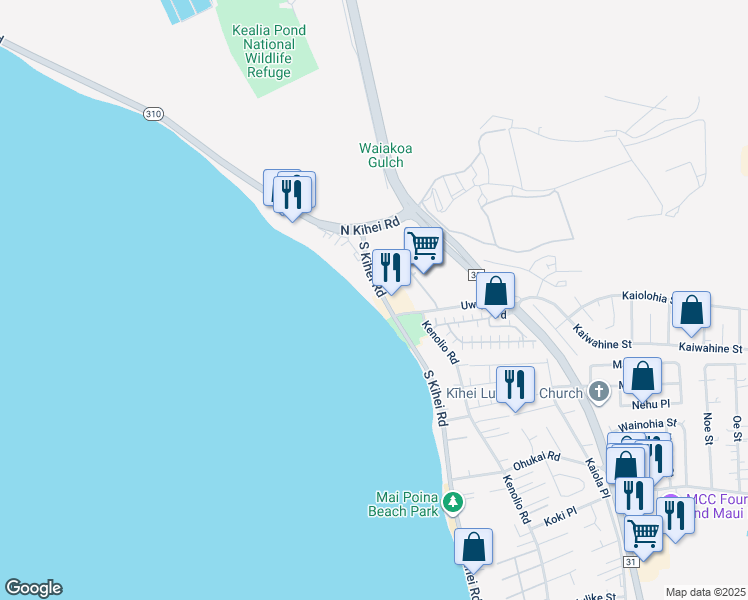Click the Wainohia St street label
This screenshot has height=600, width=748.
pos(647,424)
